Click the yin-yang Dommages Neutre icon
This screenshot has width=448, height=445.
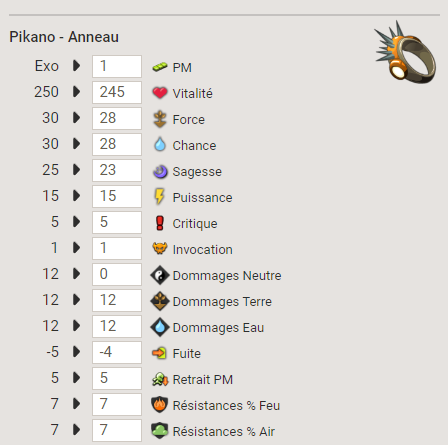point(160,275)
